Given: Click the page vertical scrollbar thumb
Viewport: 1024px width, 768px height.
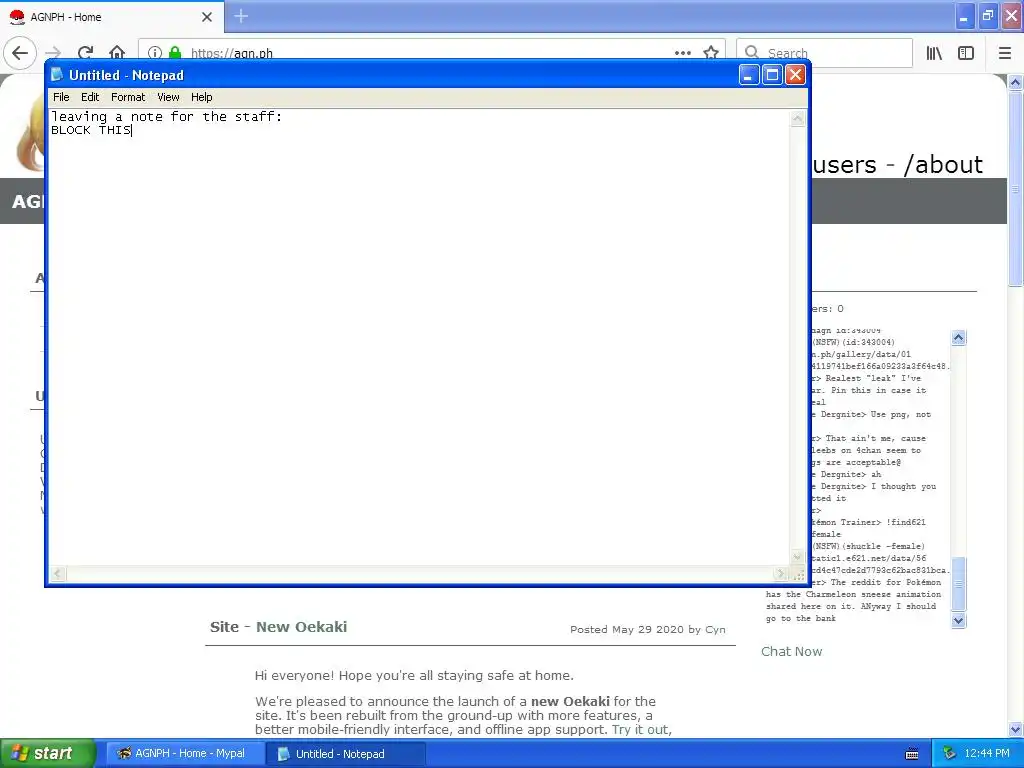Looking at the screenshot, I should [x=1015, y=189].
